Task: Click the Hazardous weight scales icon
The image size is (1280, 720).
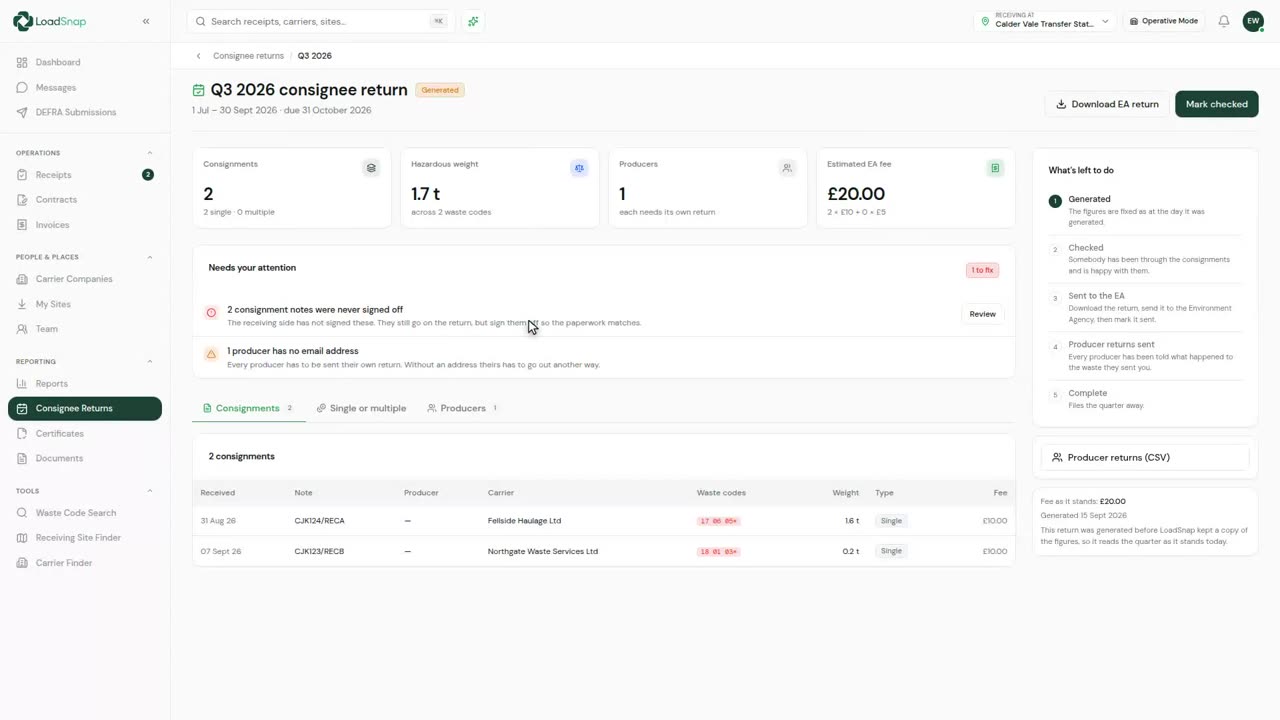Action: tap(579, 168)
